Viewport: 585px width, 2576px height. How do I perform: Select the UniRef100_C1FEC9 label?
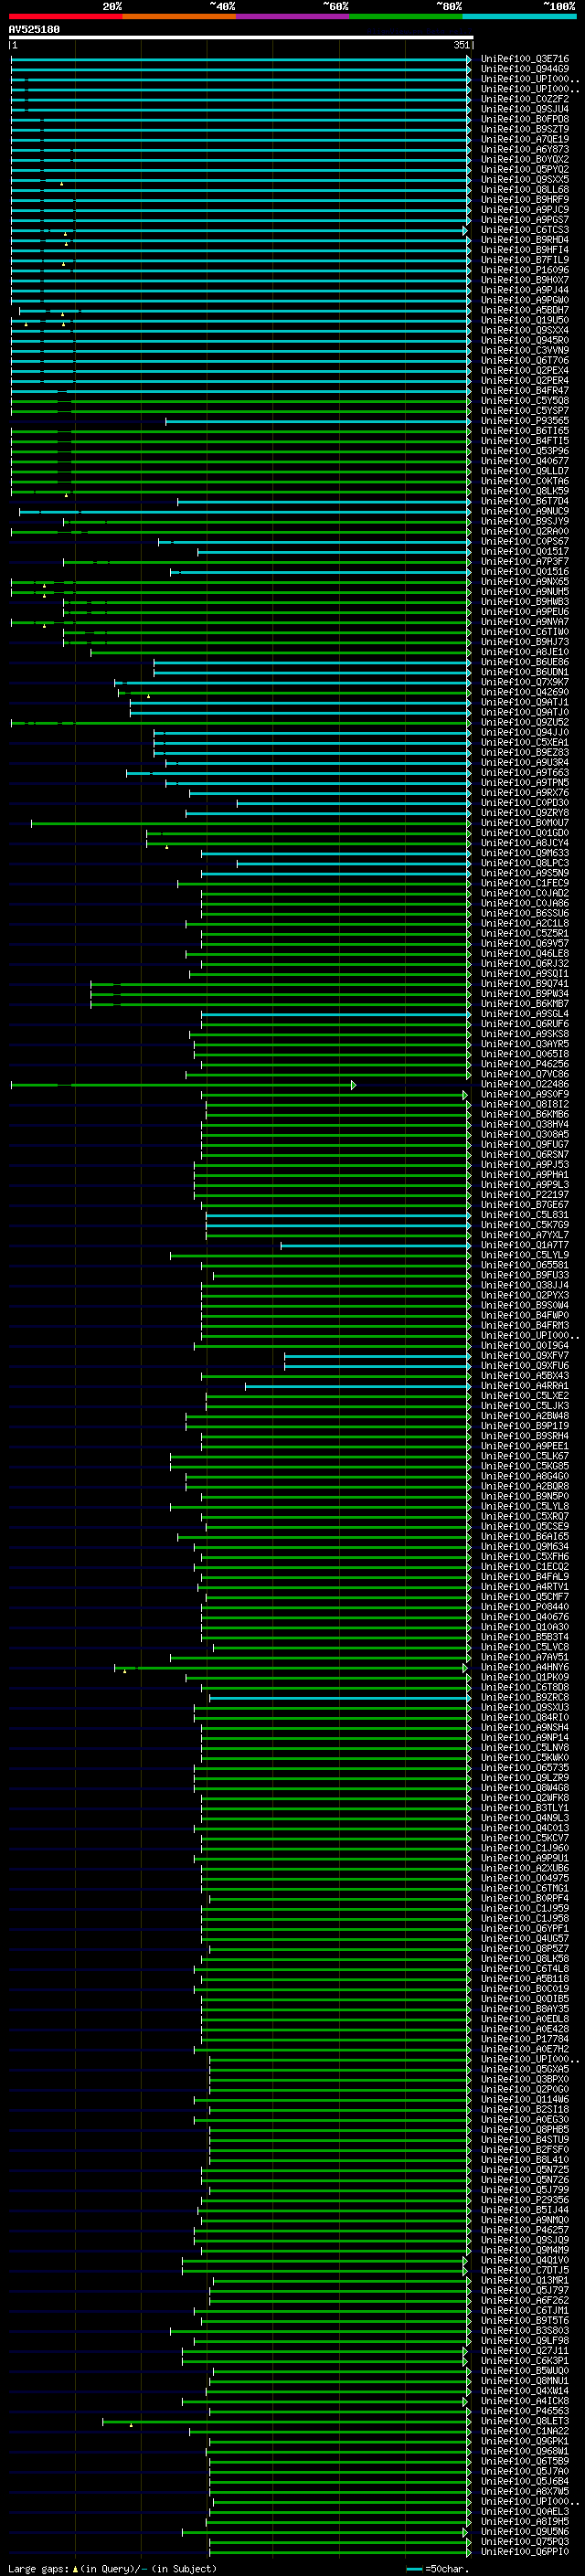pyautogui.click(x=525, y=883)
